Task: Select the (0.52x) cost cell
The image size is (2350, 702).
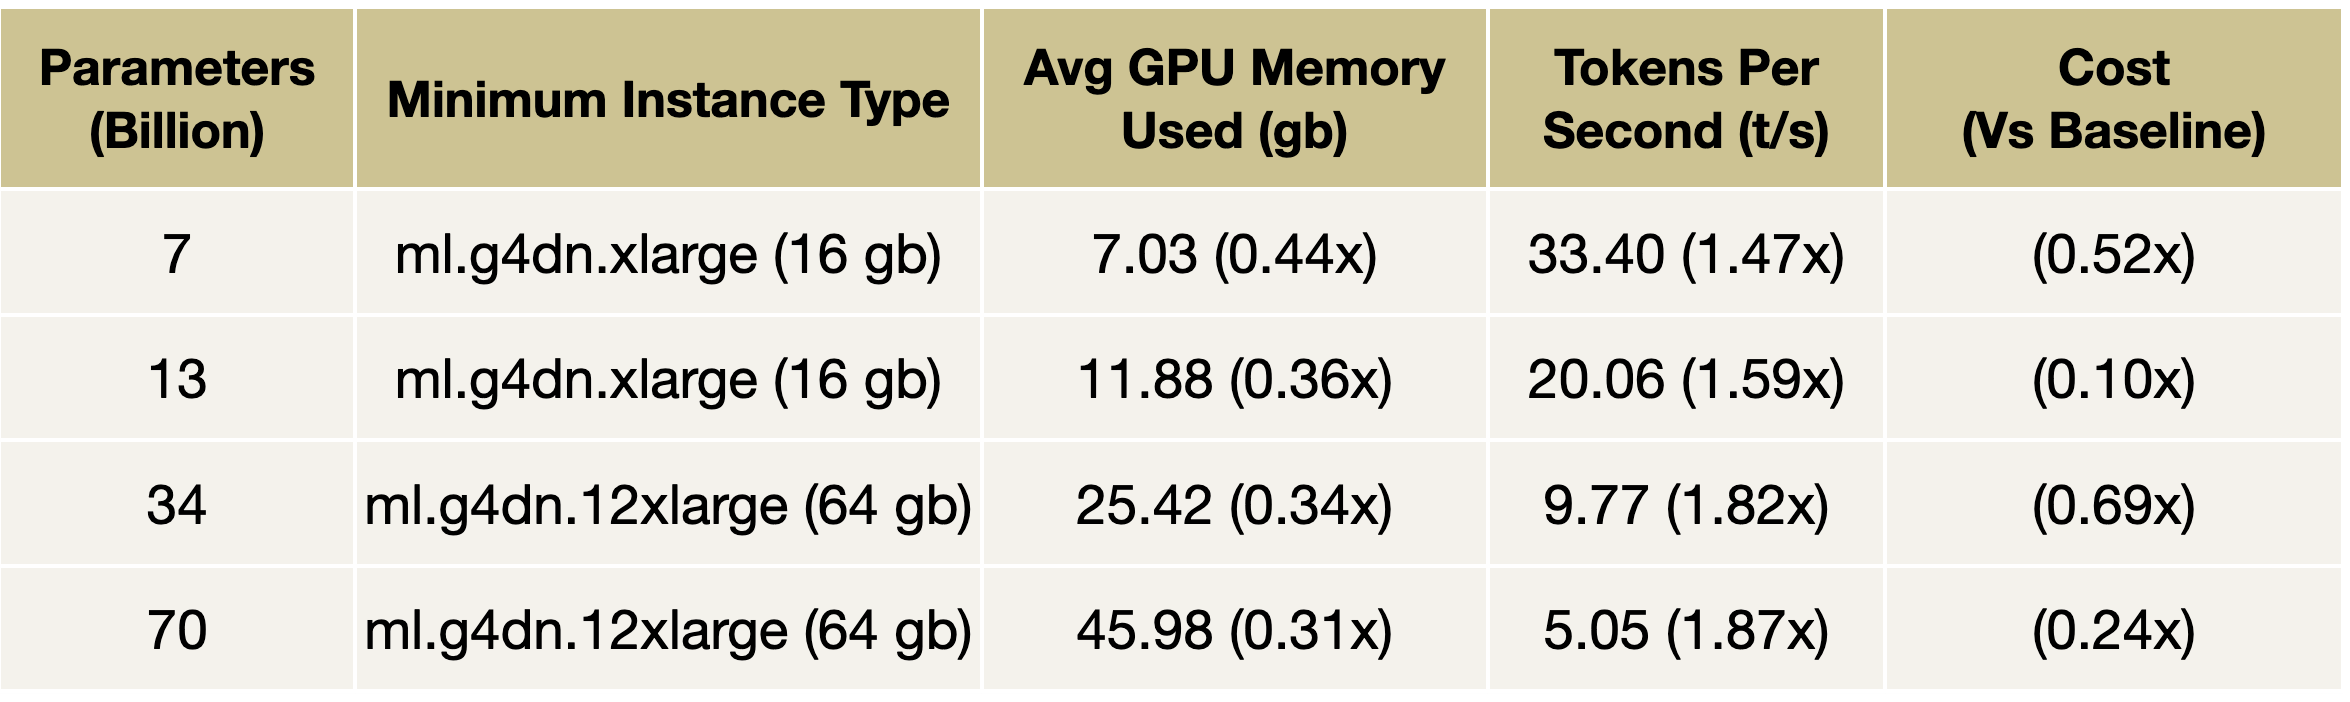Action: click(2112, 254)
